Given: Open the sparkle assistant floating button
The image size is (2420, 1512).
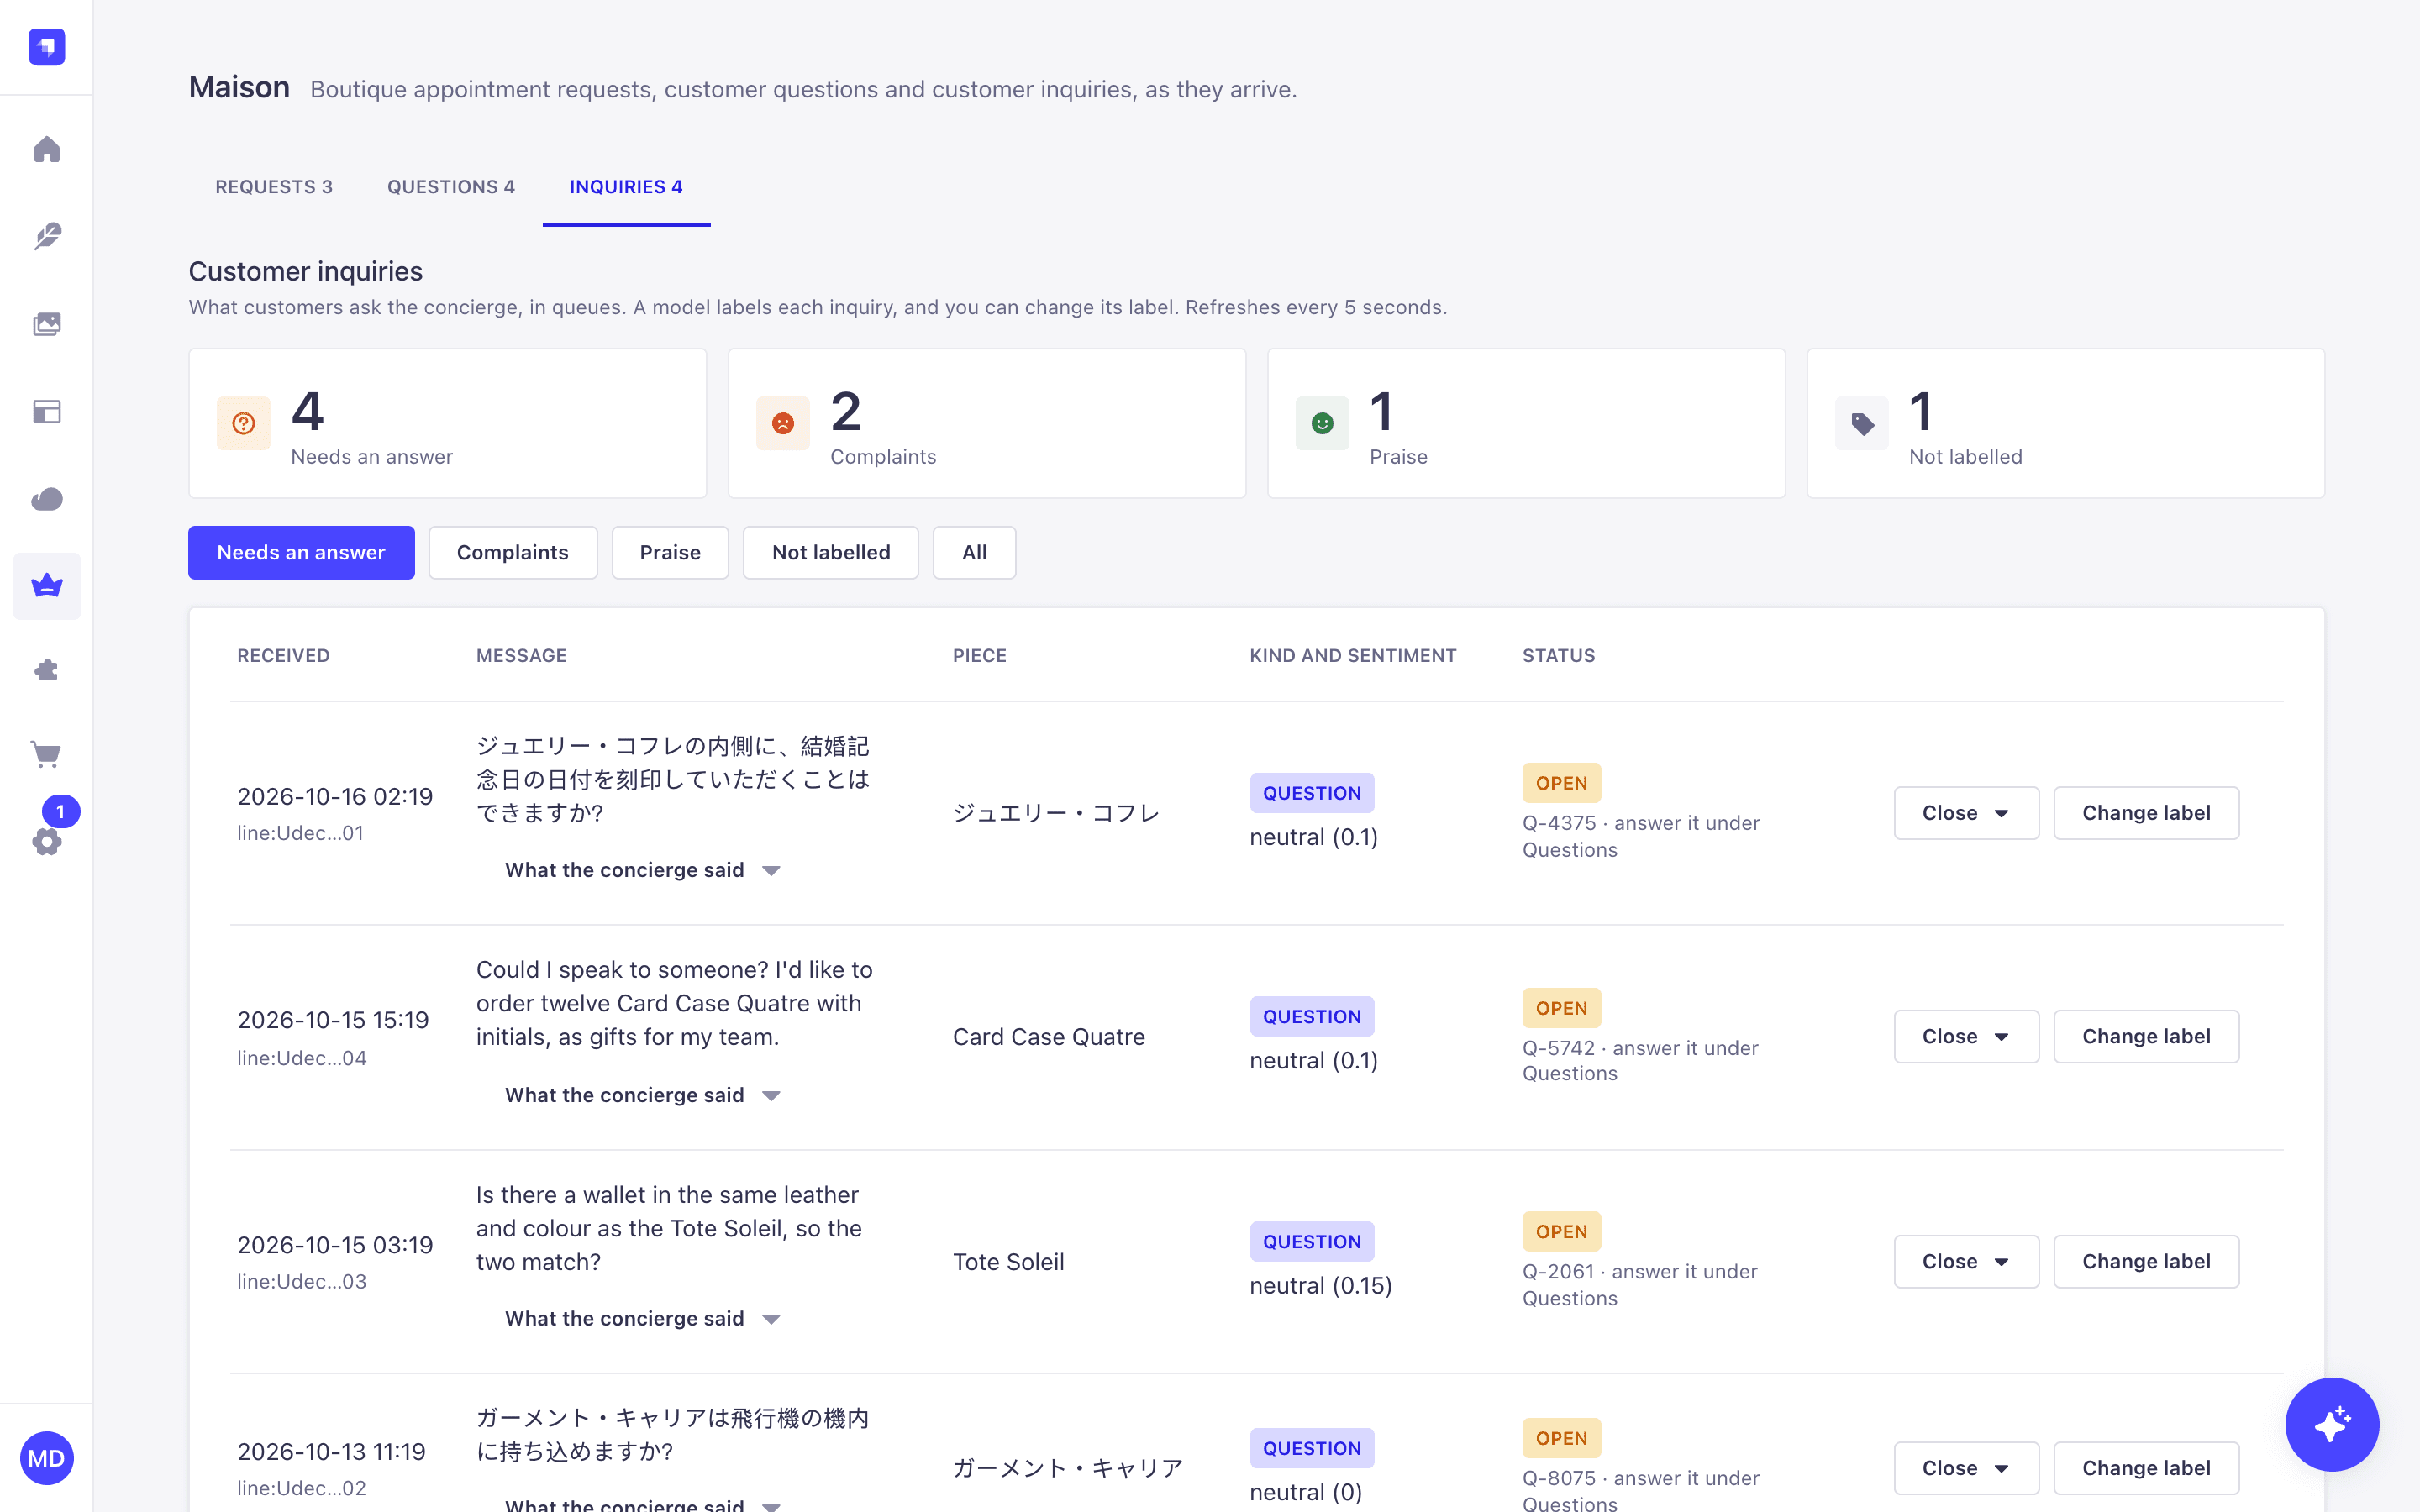Looking at the screenshot, I should coord(2332,1424).
